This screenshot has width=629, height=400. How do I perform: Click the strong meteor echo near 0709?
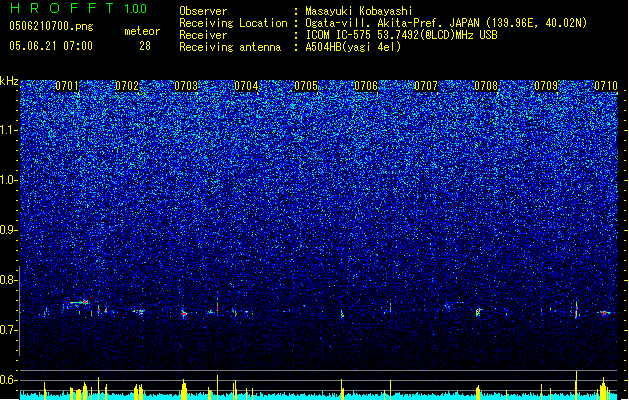[x=576, y=310]
